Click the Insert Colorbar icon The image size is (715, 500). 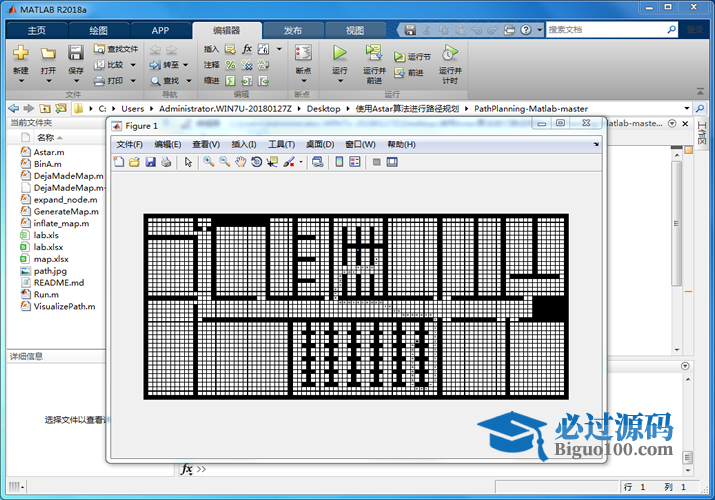tap(339, 162)
